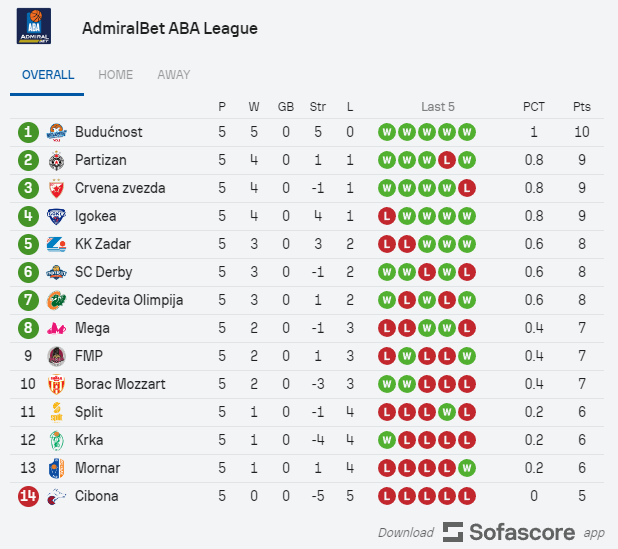Click the Pts column header

click(582, 106)
